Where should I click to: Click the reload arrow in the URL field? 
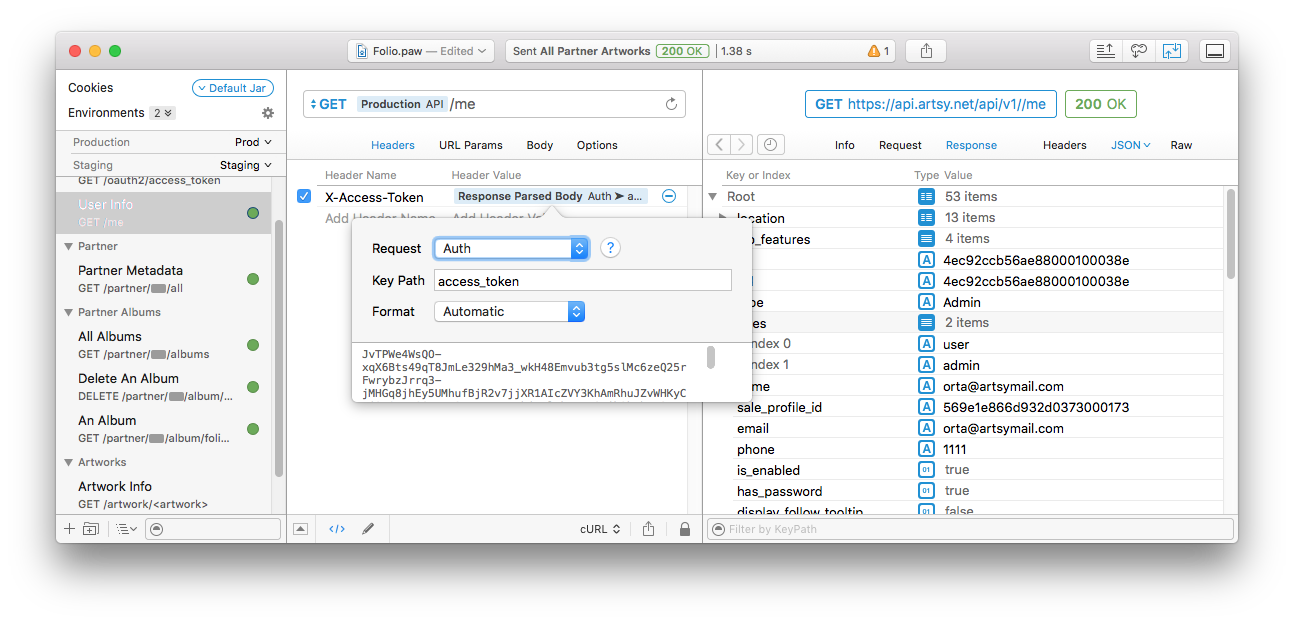[x=671, y=104]
